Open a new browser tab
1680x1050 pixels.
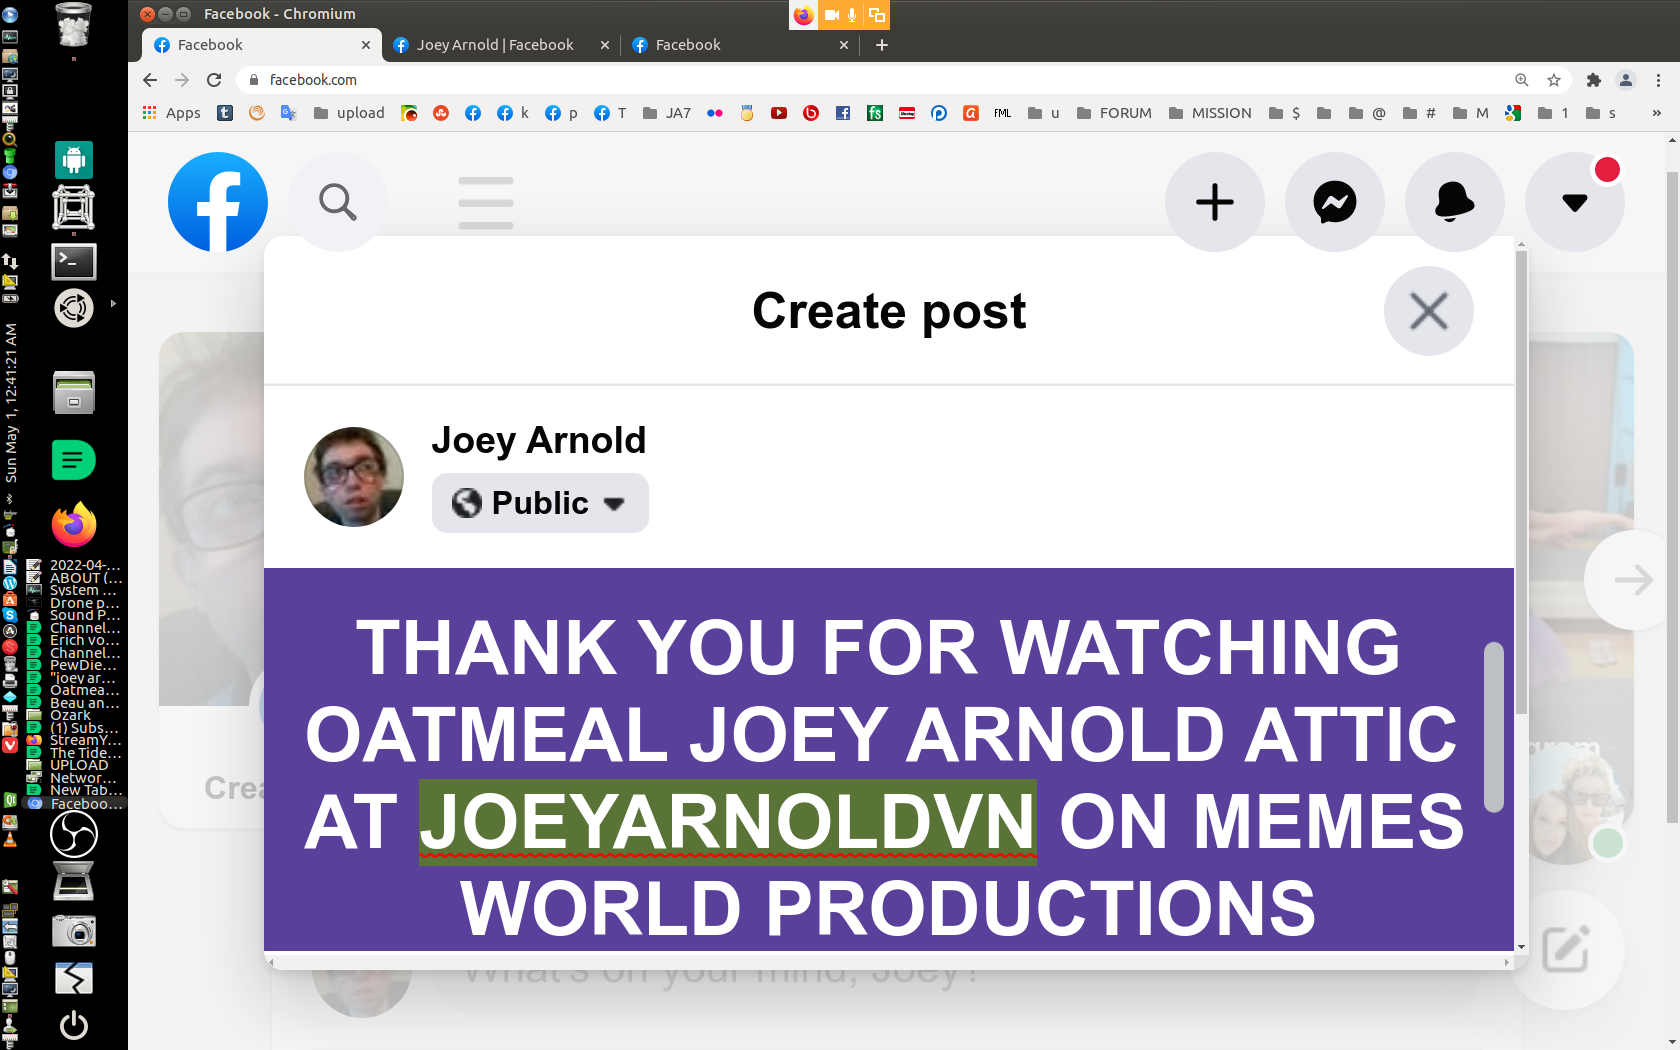click(882, 45)
